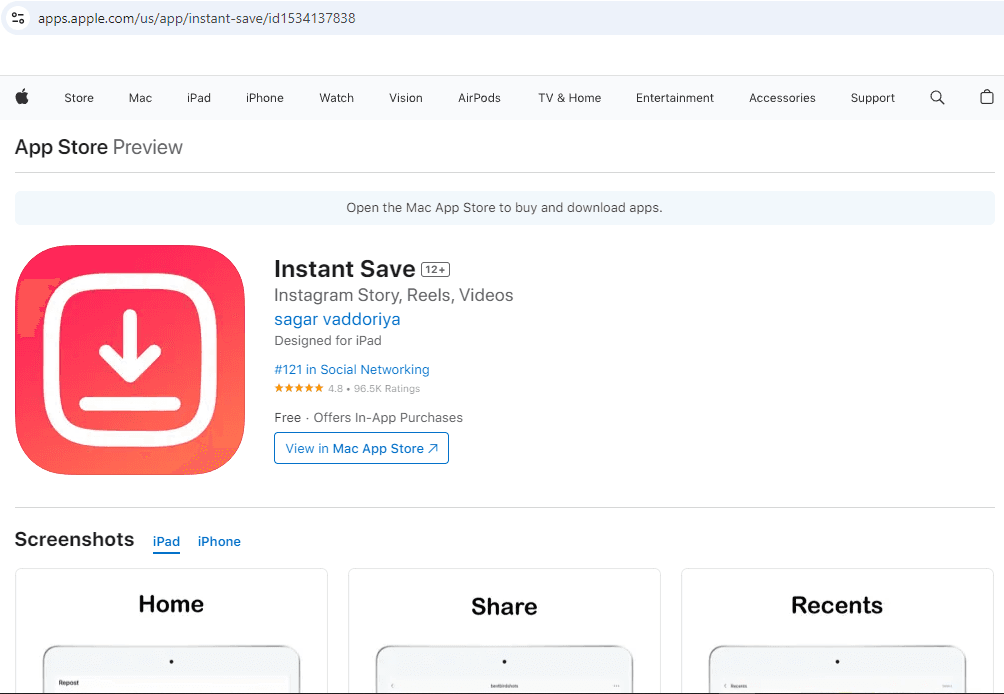1004x694 pixels.
Task: Click the Instant Save title text
Action: click(344, 269)
